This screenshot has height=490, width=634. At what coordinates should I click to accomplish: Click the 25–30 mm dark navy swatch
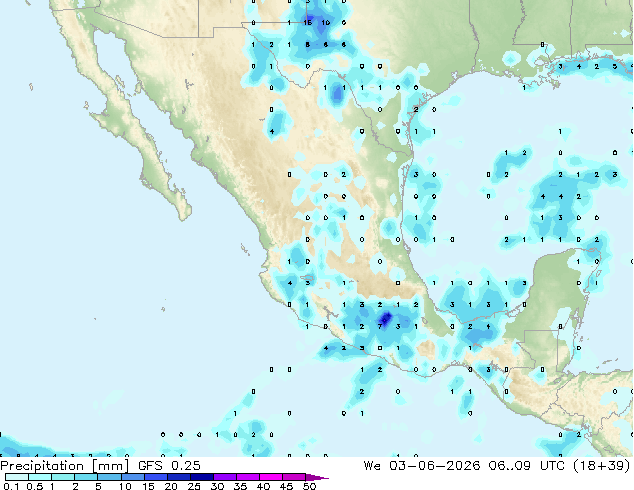pyautogui.click(x=202, y=477)
